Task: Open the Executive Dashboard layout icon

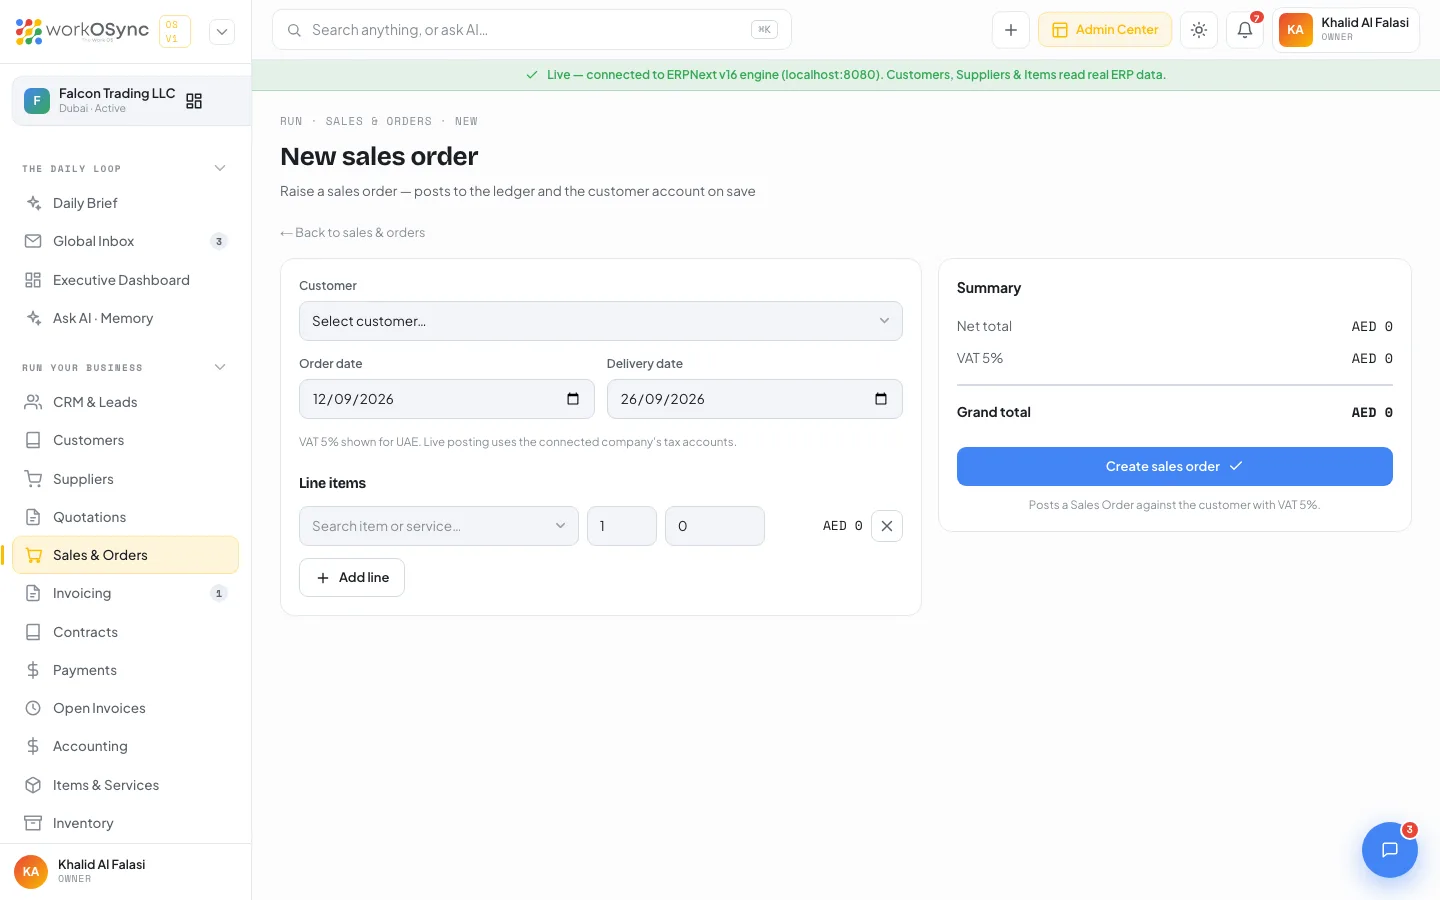Action: 33,280
